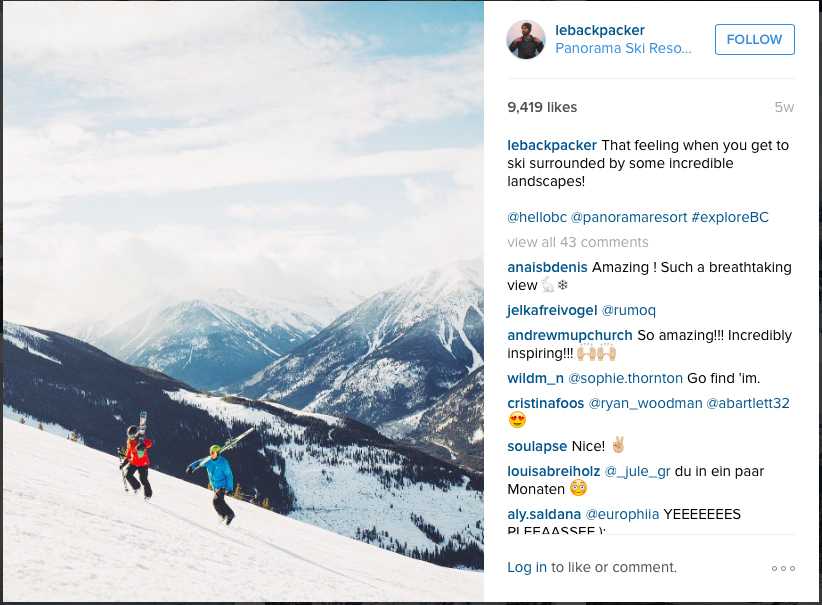Open Panorama Ski Resort location link
Image resolution: width=822 pixels, height=605 pixels.
[623, 48]
